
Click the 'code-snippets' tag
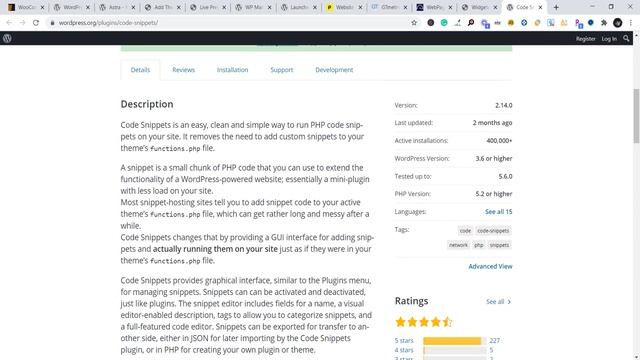pos(493,231)
